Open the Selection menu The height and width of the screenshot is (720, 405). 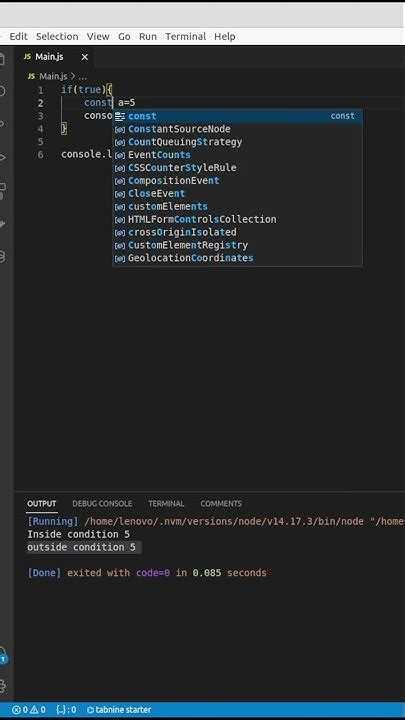click(57, 36)
